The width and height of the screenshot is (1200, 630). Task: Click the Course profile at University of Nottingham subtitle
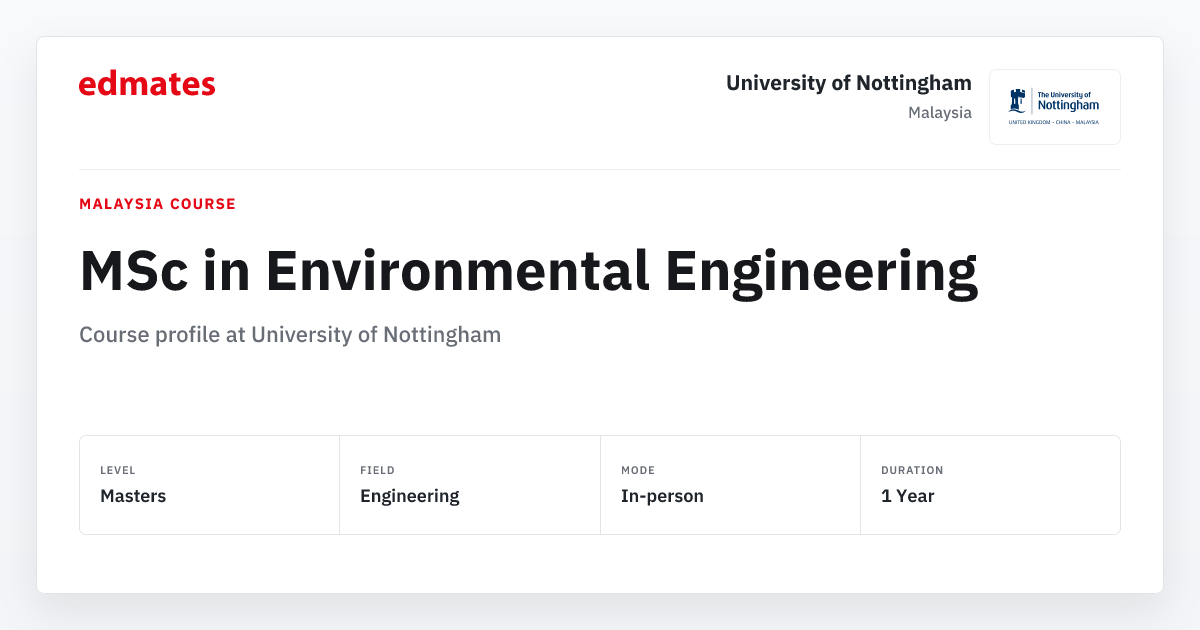pos(290,335)
